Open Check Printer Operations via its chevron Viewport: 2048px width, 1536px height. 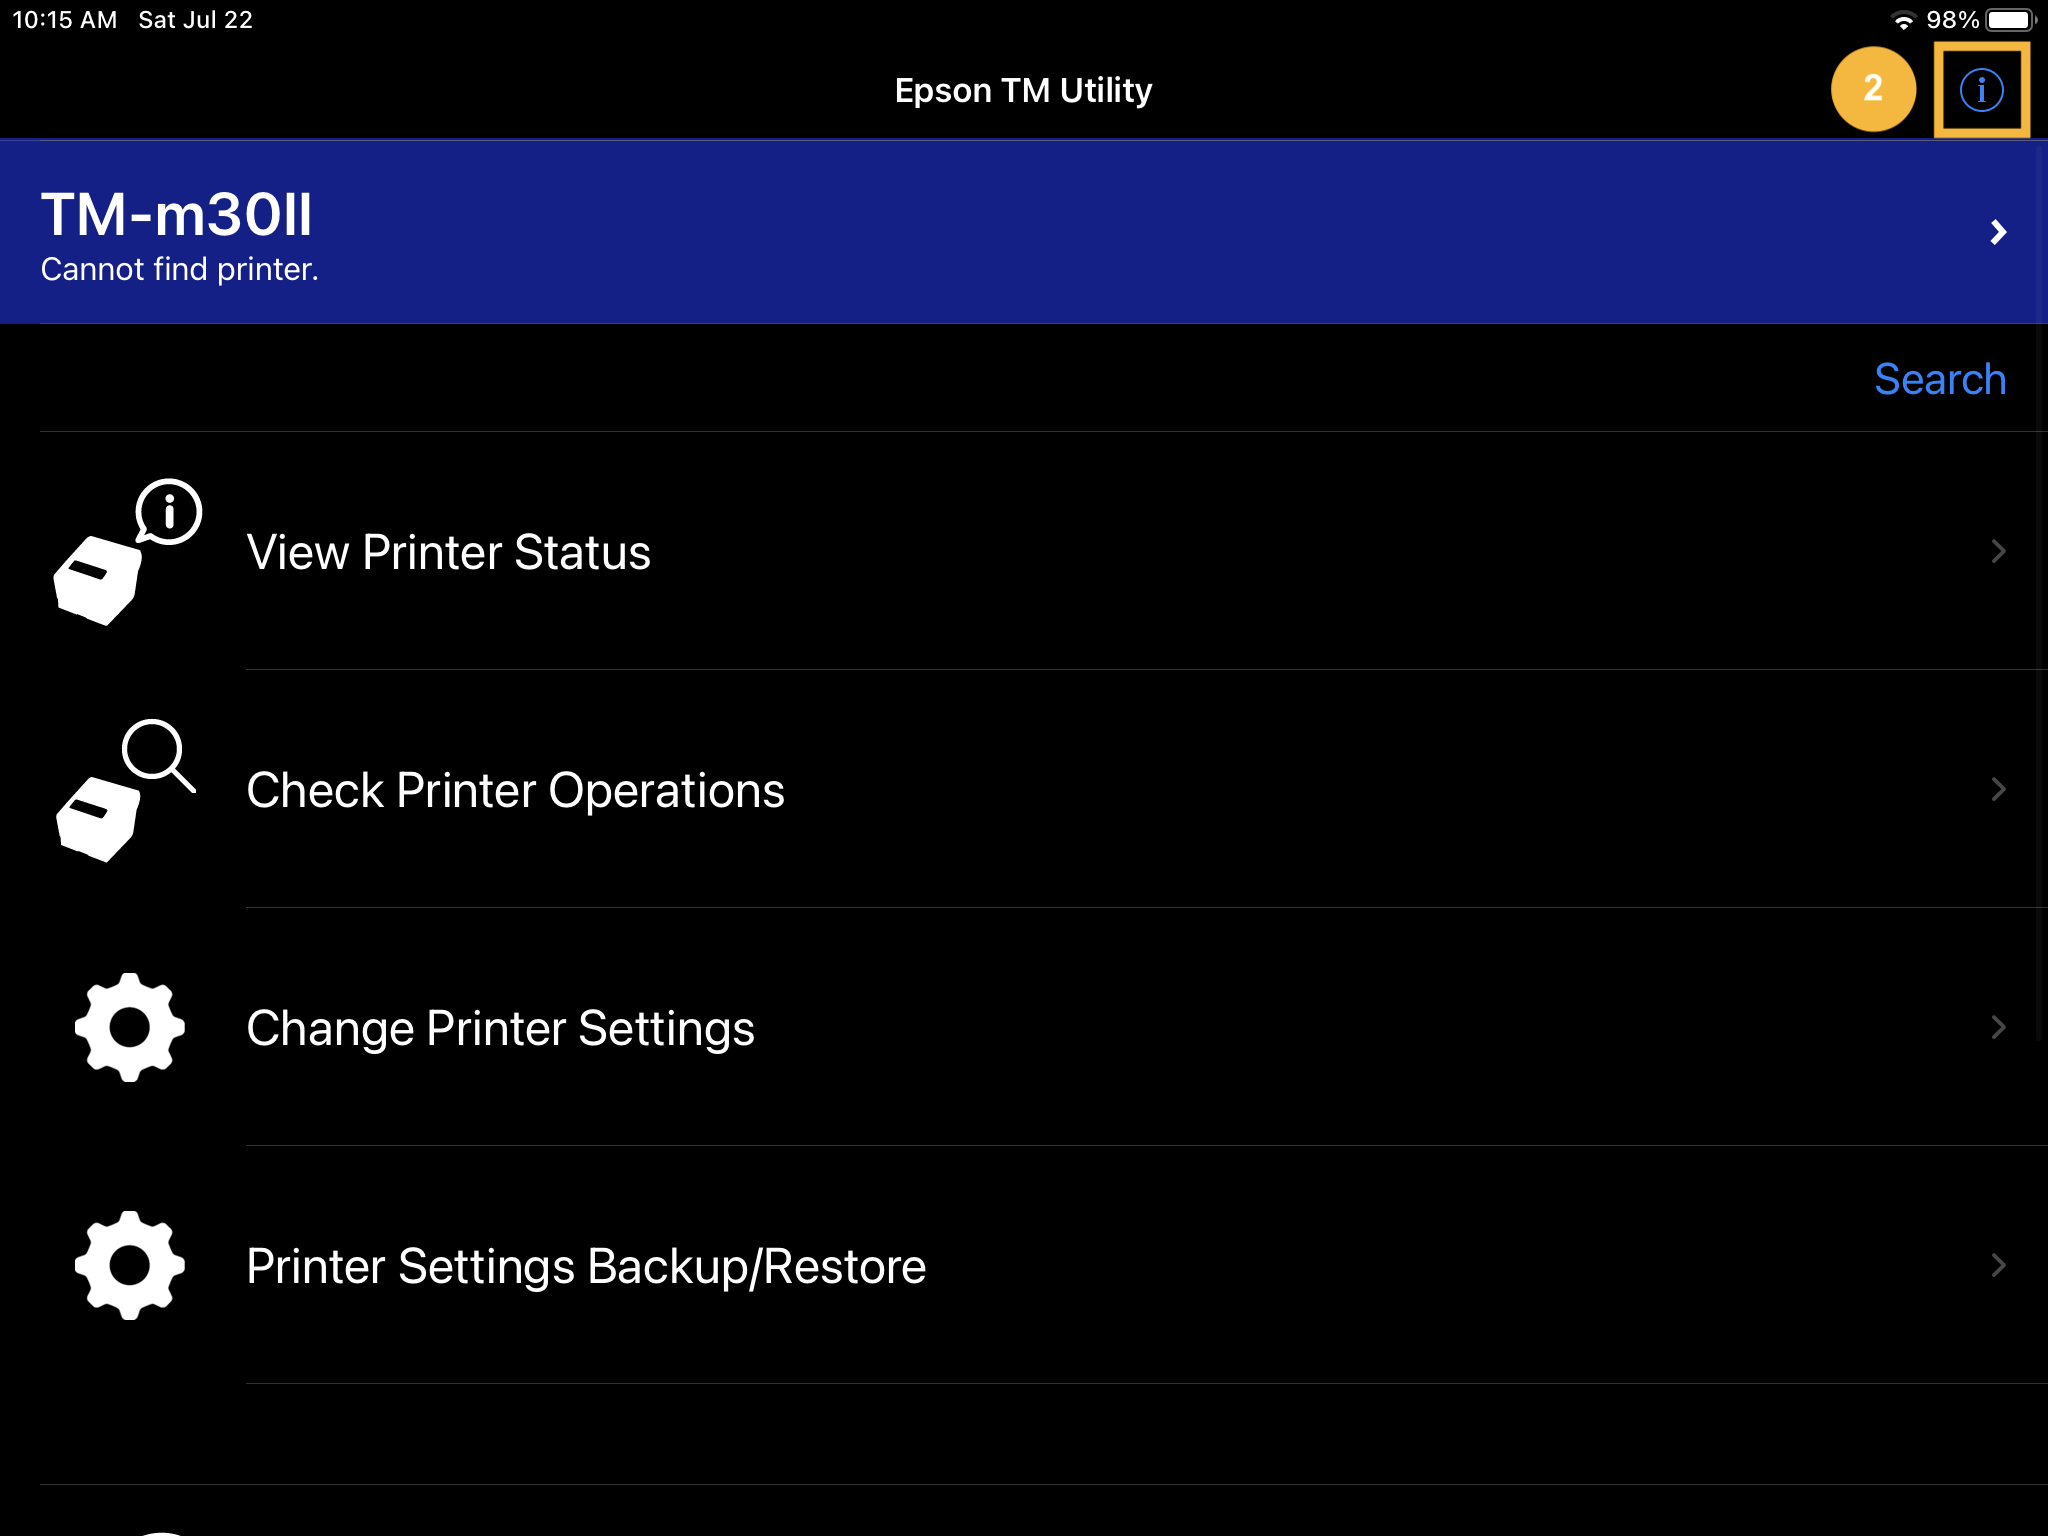click(x=1998, y=789)
